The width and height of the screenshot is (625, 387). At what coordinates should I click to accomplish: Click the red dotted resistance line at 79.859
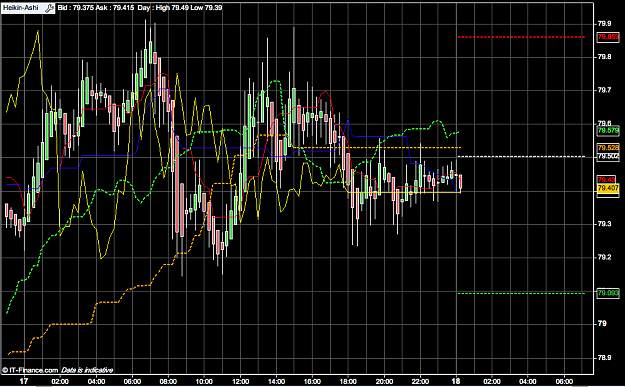coord(521,37)
